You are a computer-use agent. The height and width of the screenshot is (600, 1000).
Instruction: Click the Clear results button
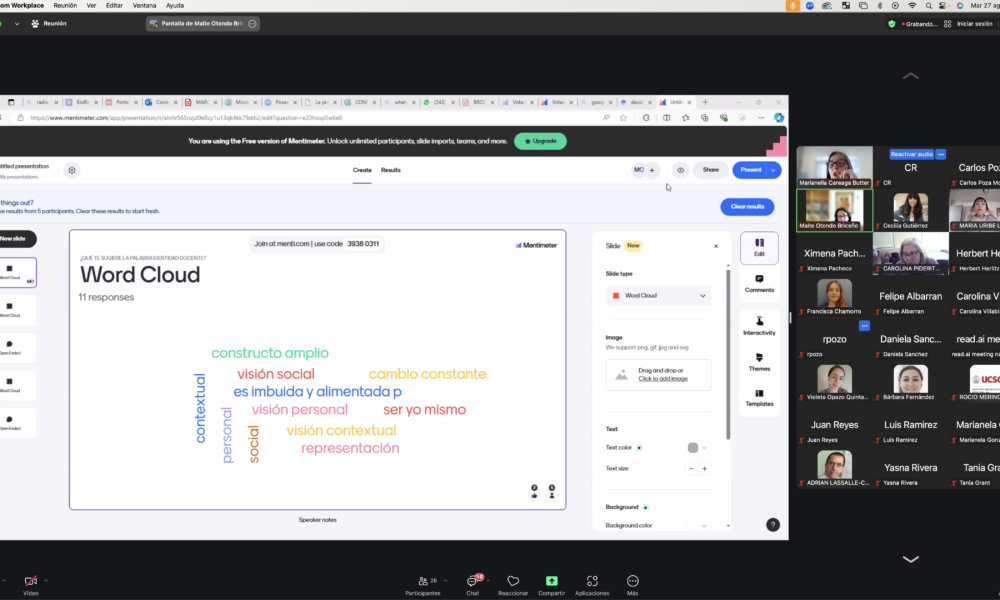pyautogui.click(x=747, y=207)
